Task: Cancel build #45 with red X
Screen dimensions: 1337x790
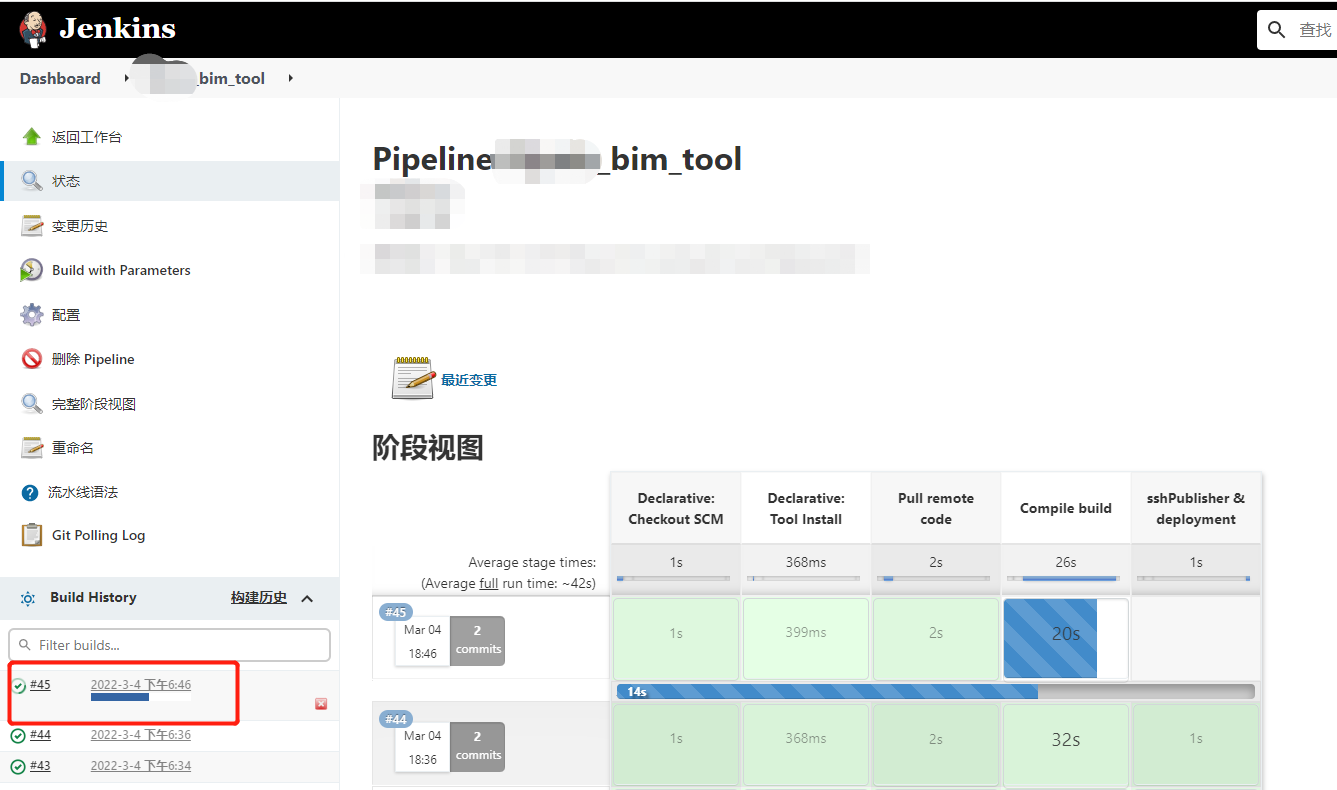Action: 321,704
